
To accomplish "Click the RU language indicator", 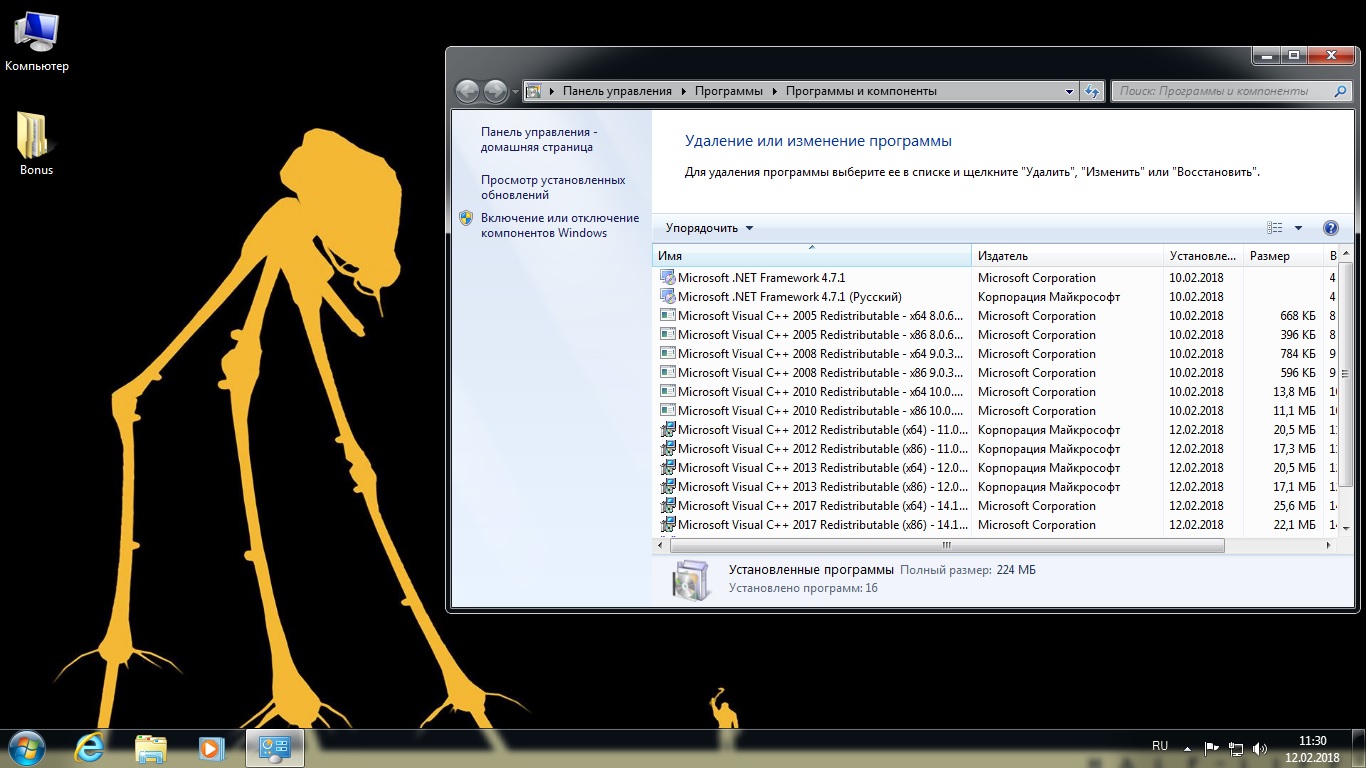I will [x=1160, y=746].
